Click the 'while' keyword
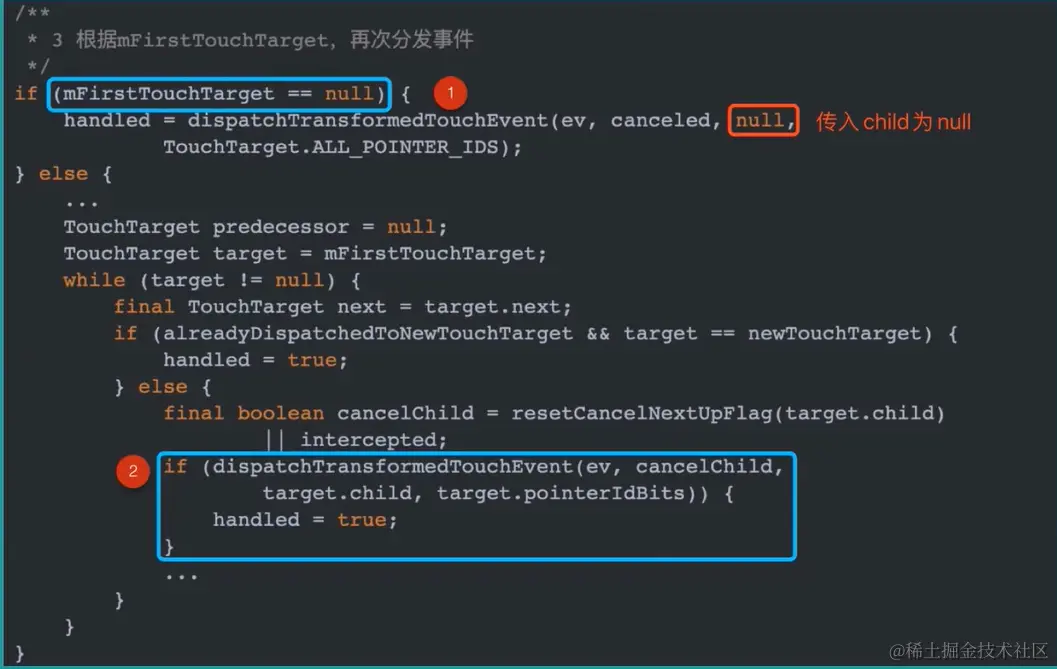 tap(94, 280)
